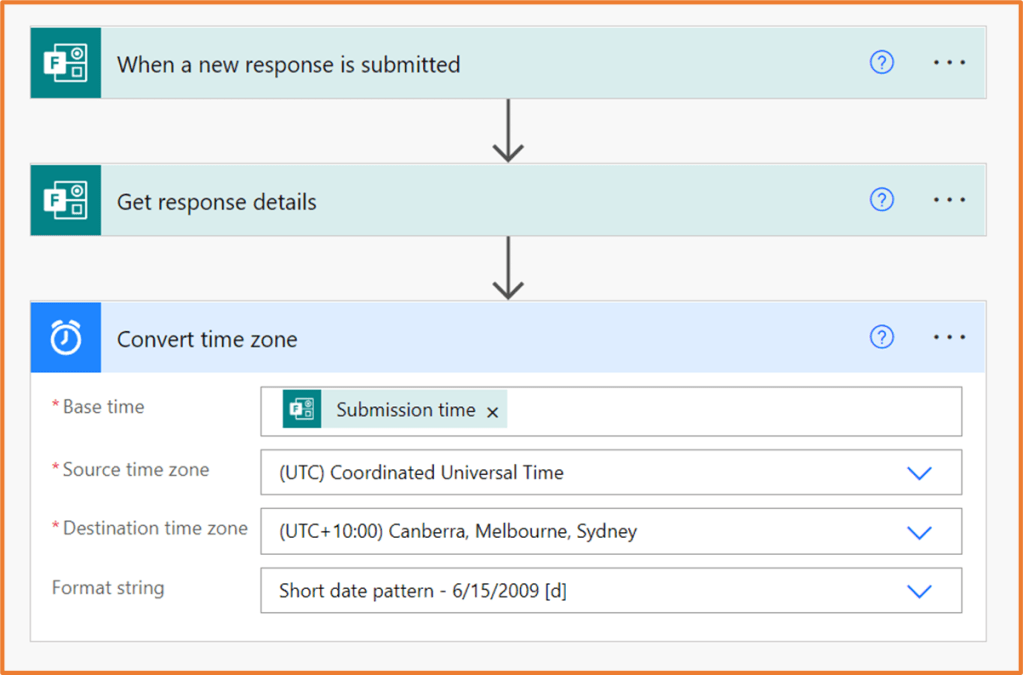Expand the Source time zone dropdown
The image size is (1023, 675).
tap(918, 473)
